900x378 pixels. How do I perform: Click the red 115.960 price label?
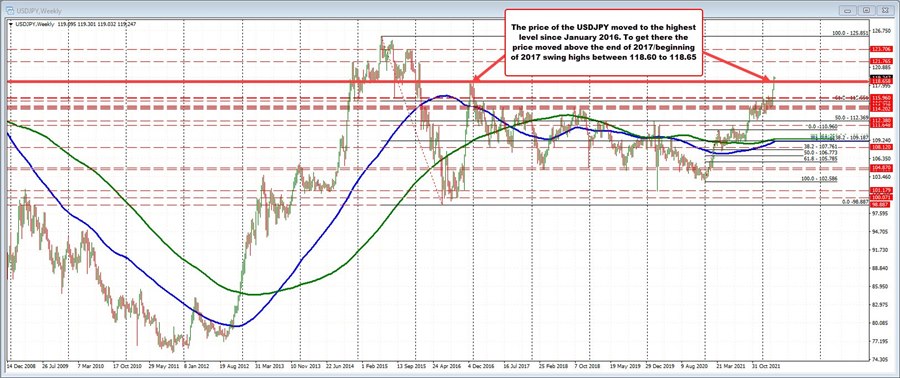881,98
